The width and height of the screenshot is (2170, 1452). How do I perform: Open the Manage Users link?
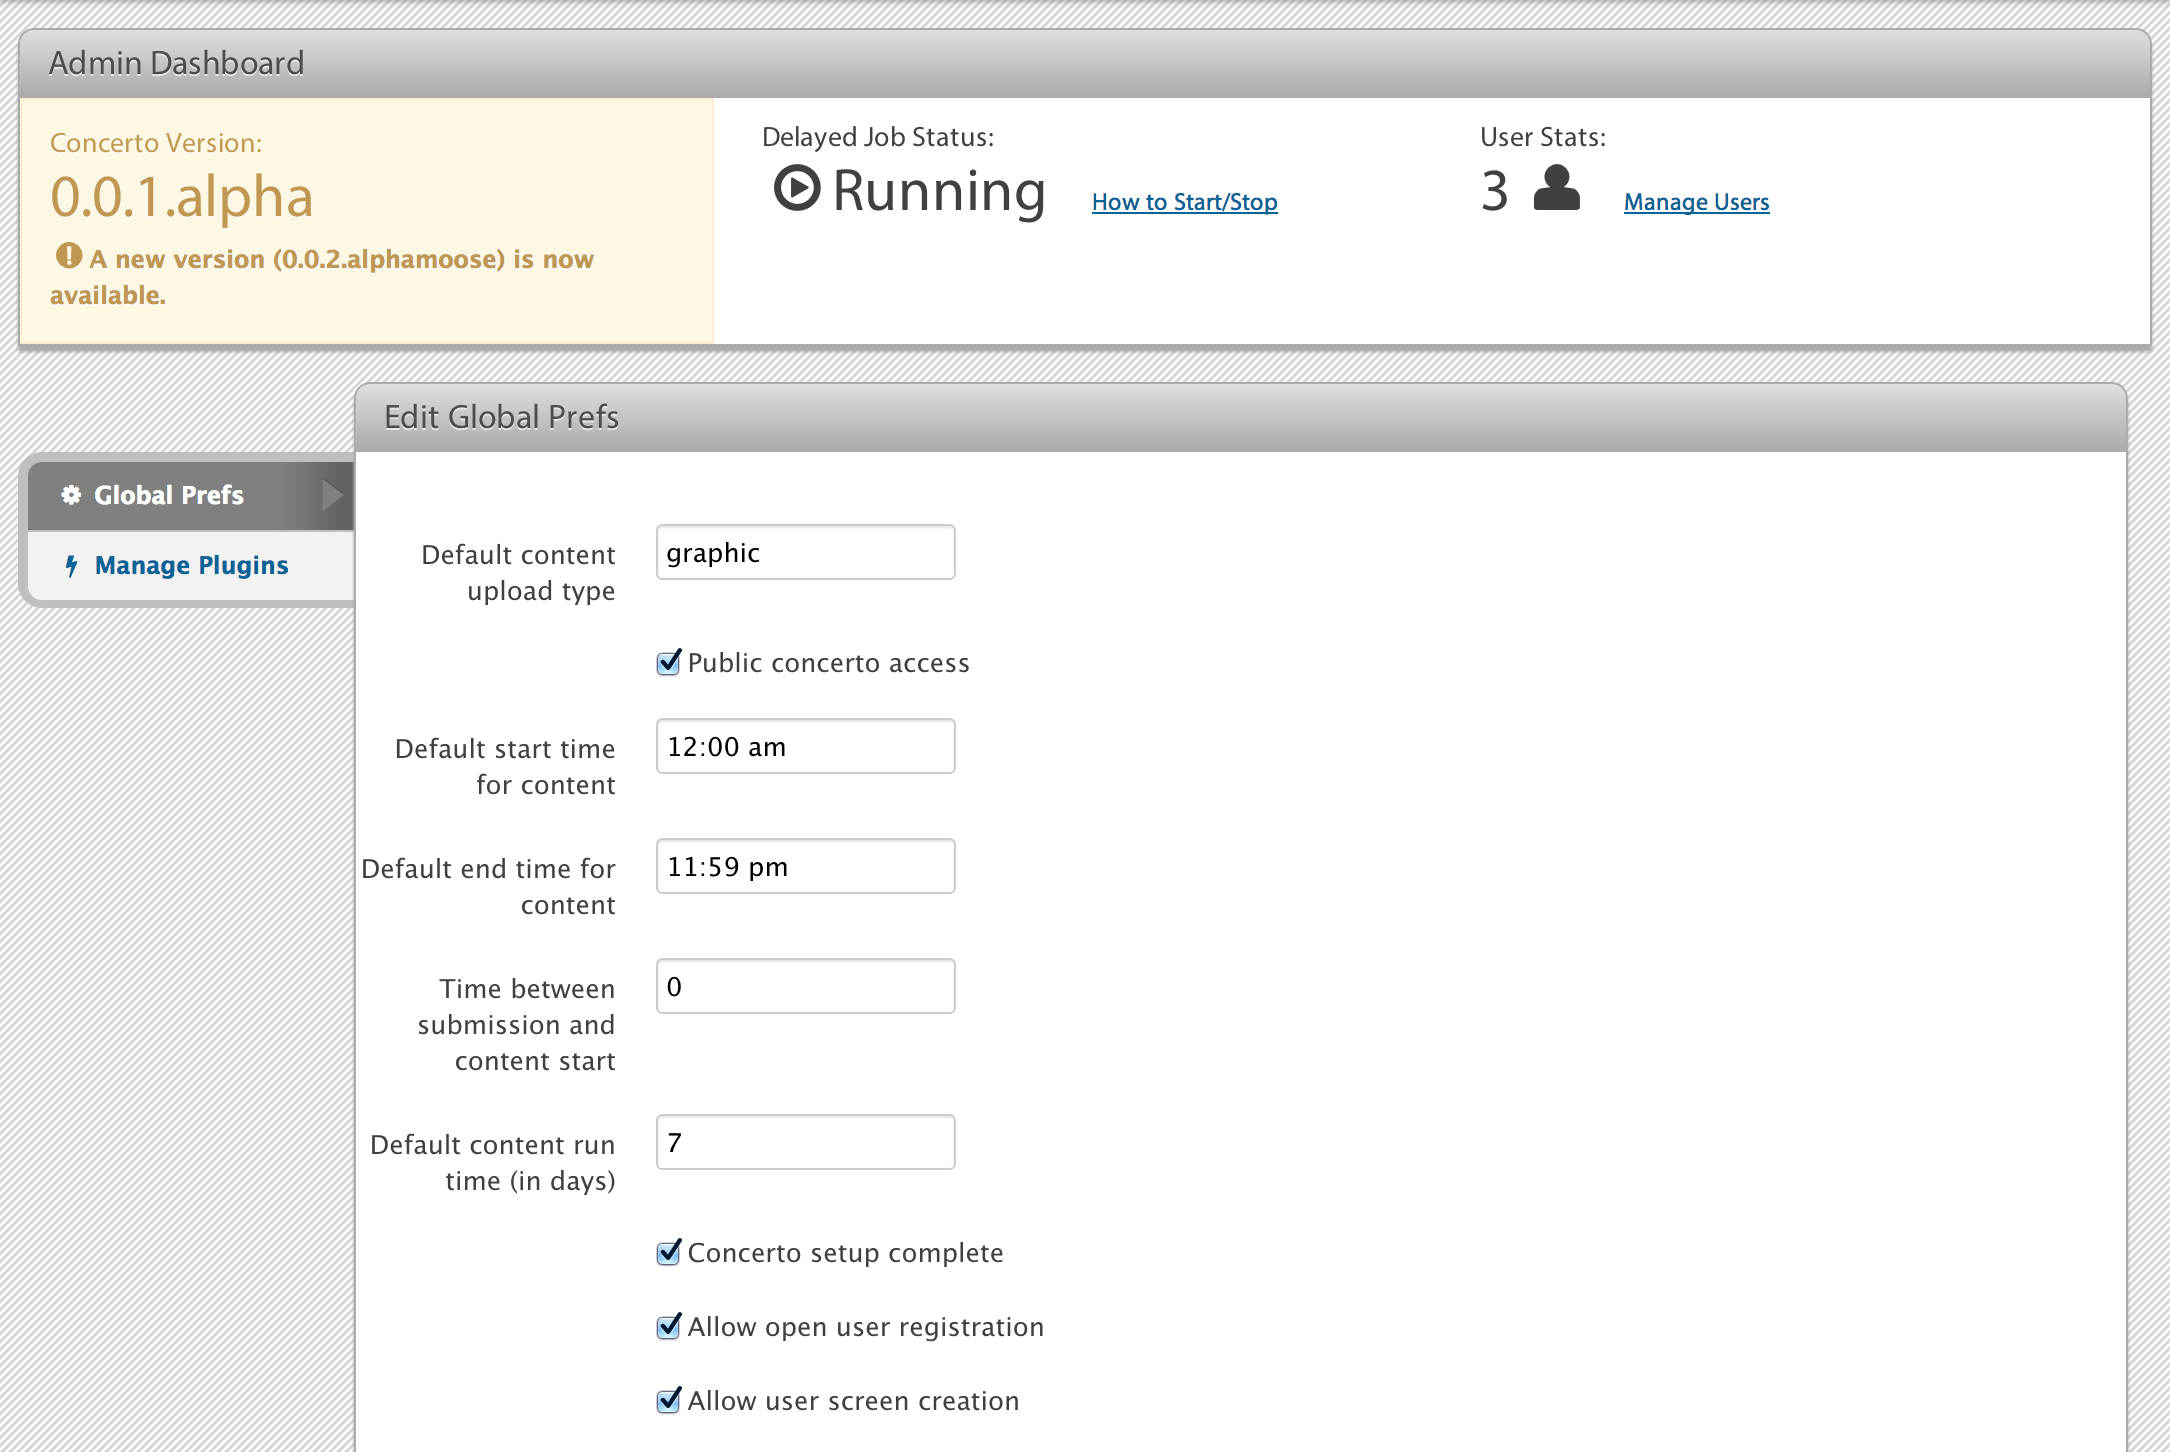coord(1696,202)
